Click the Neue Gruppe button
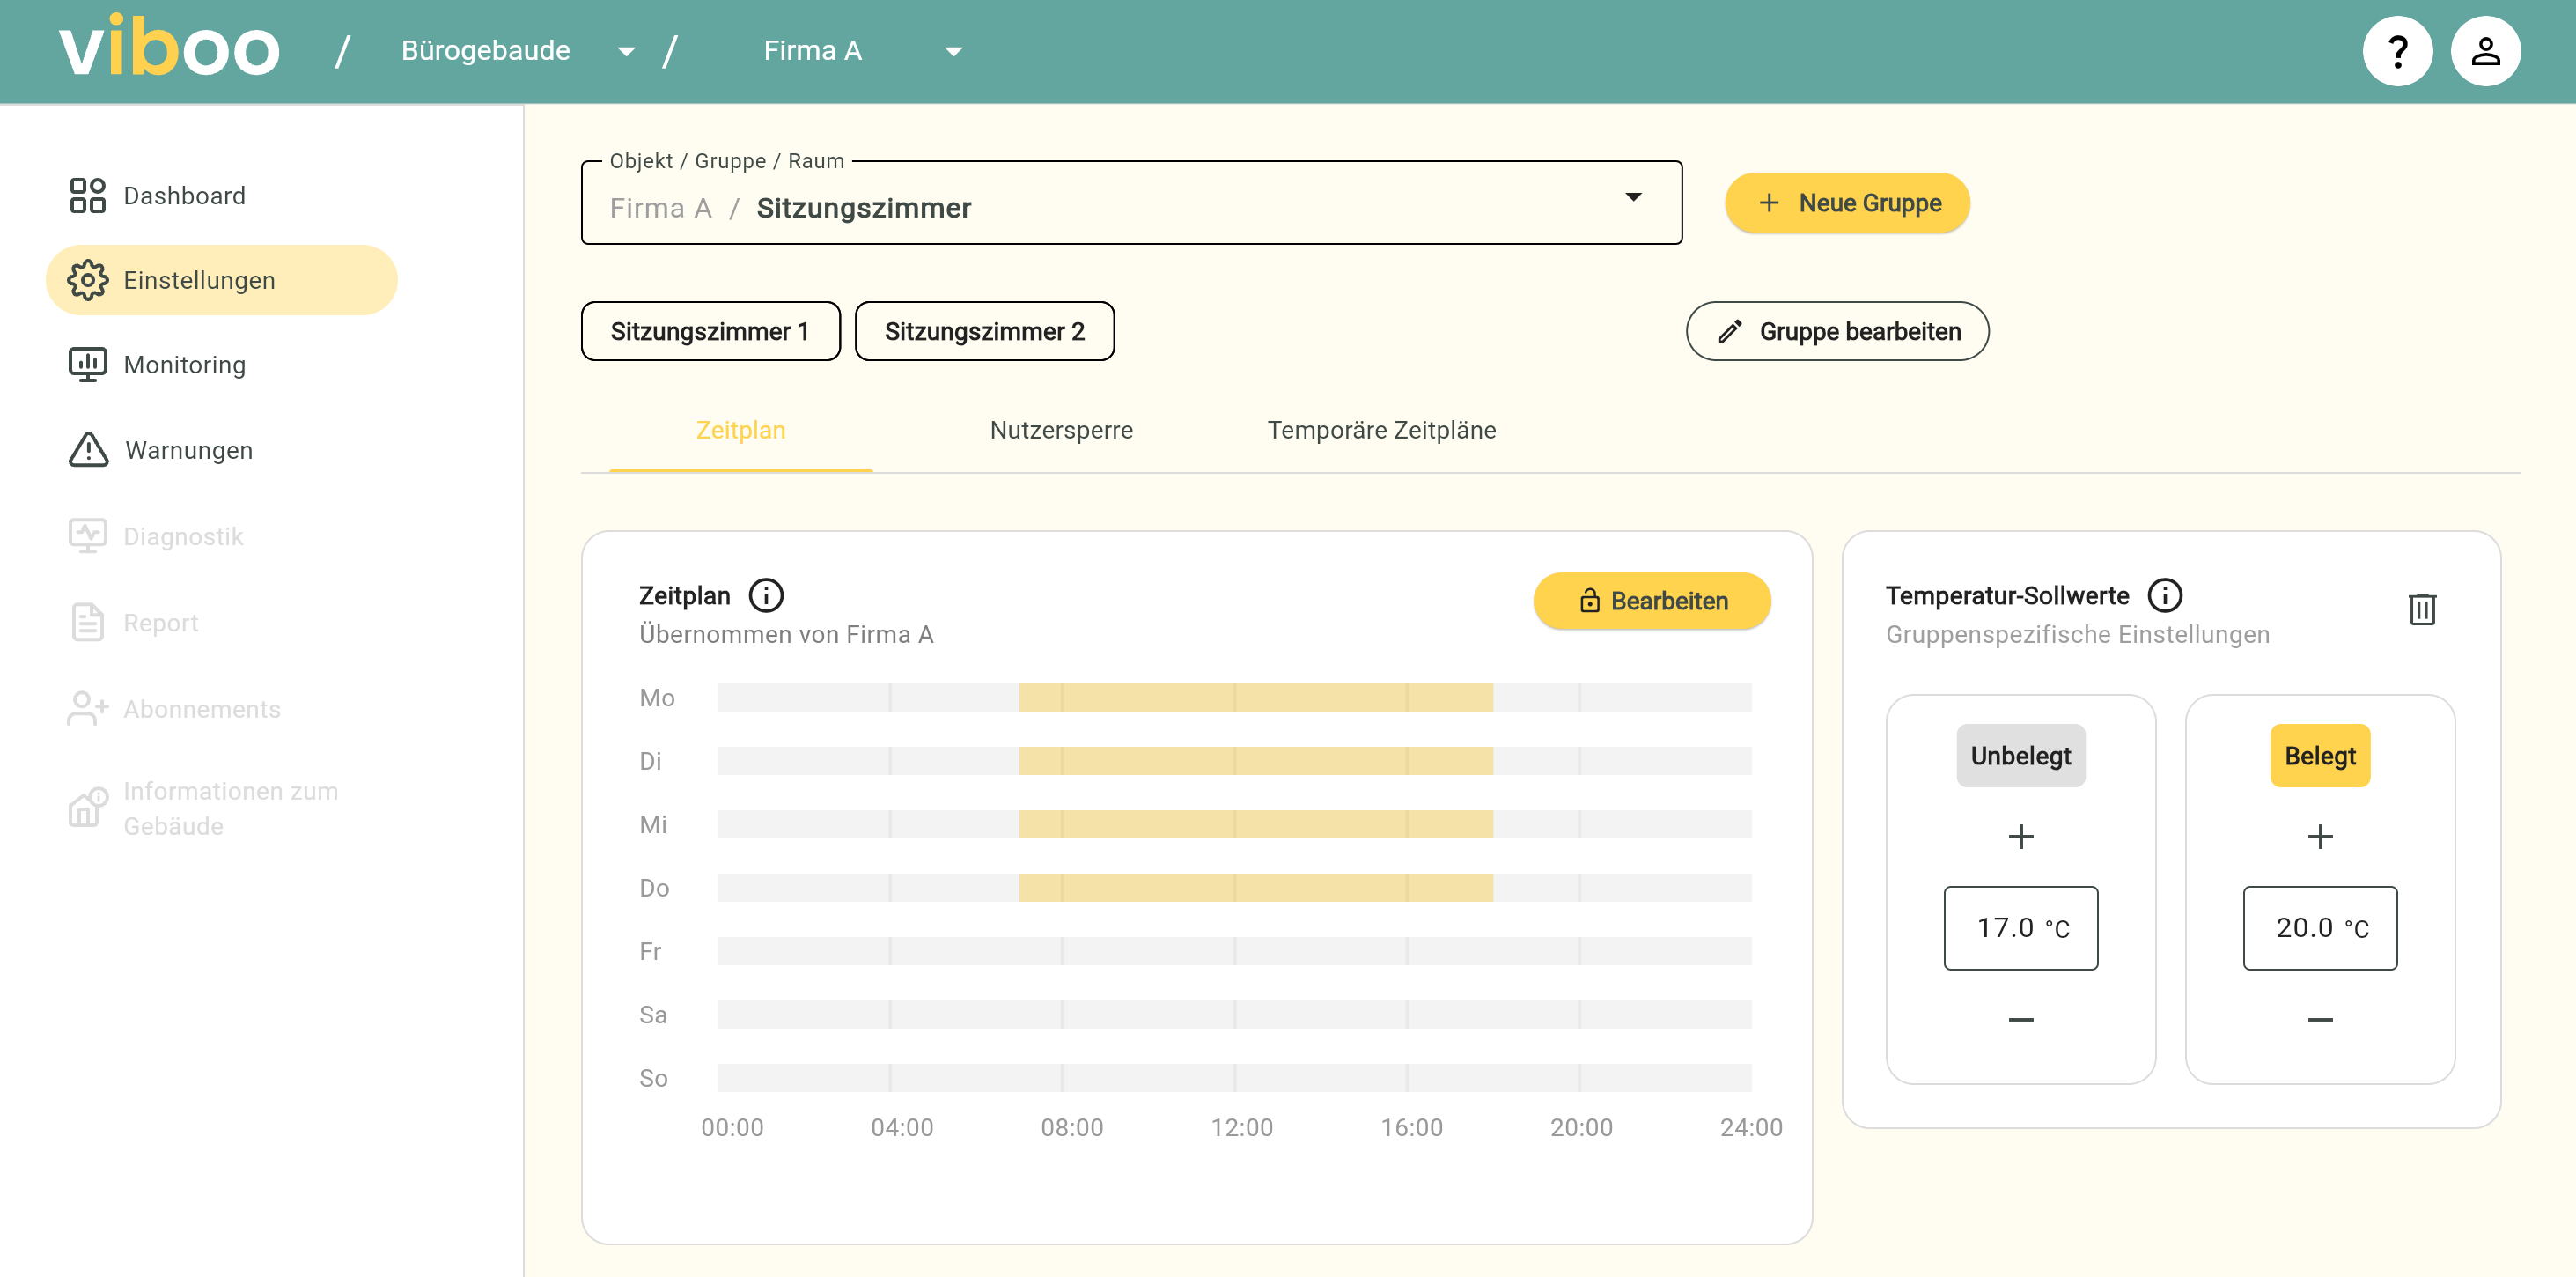This screenshot has width=2576, height=1277. point(1846,203)
